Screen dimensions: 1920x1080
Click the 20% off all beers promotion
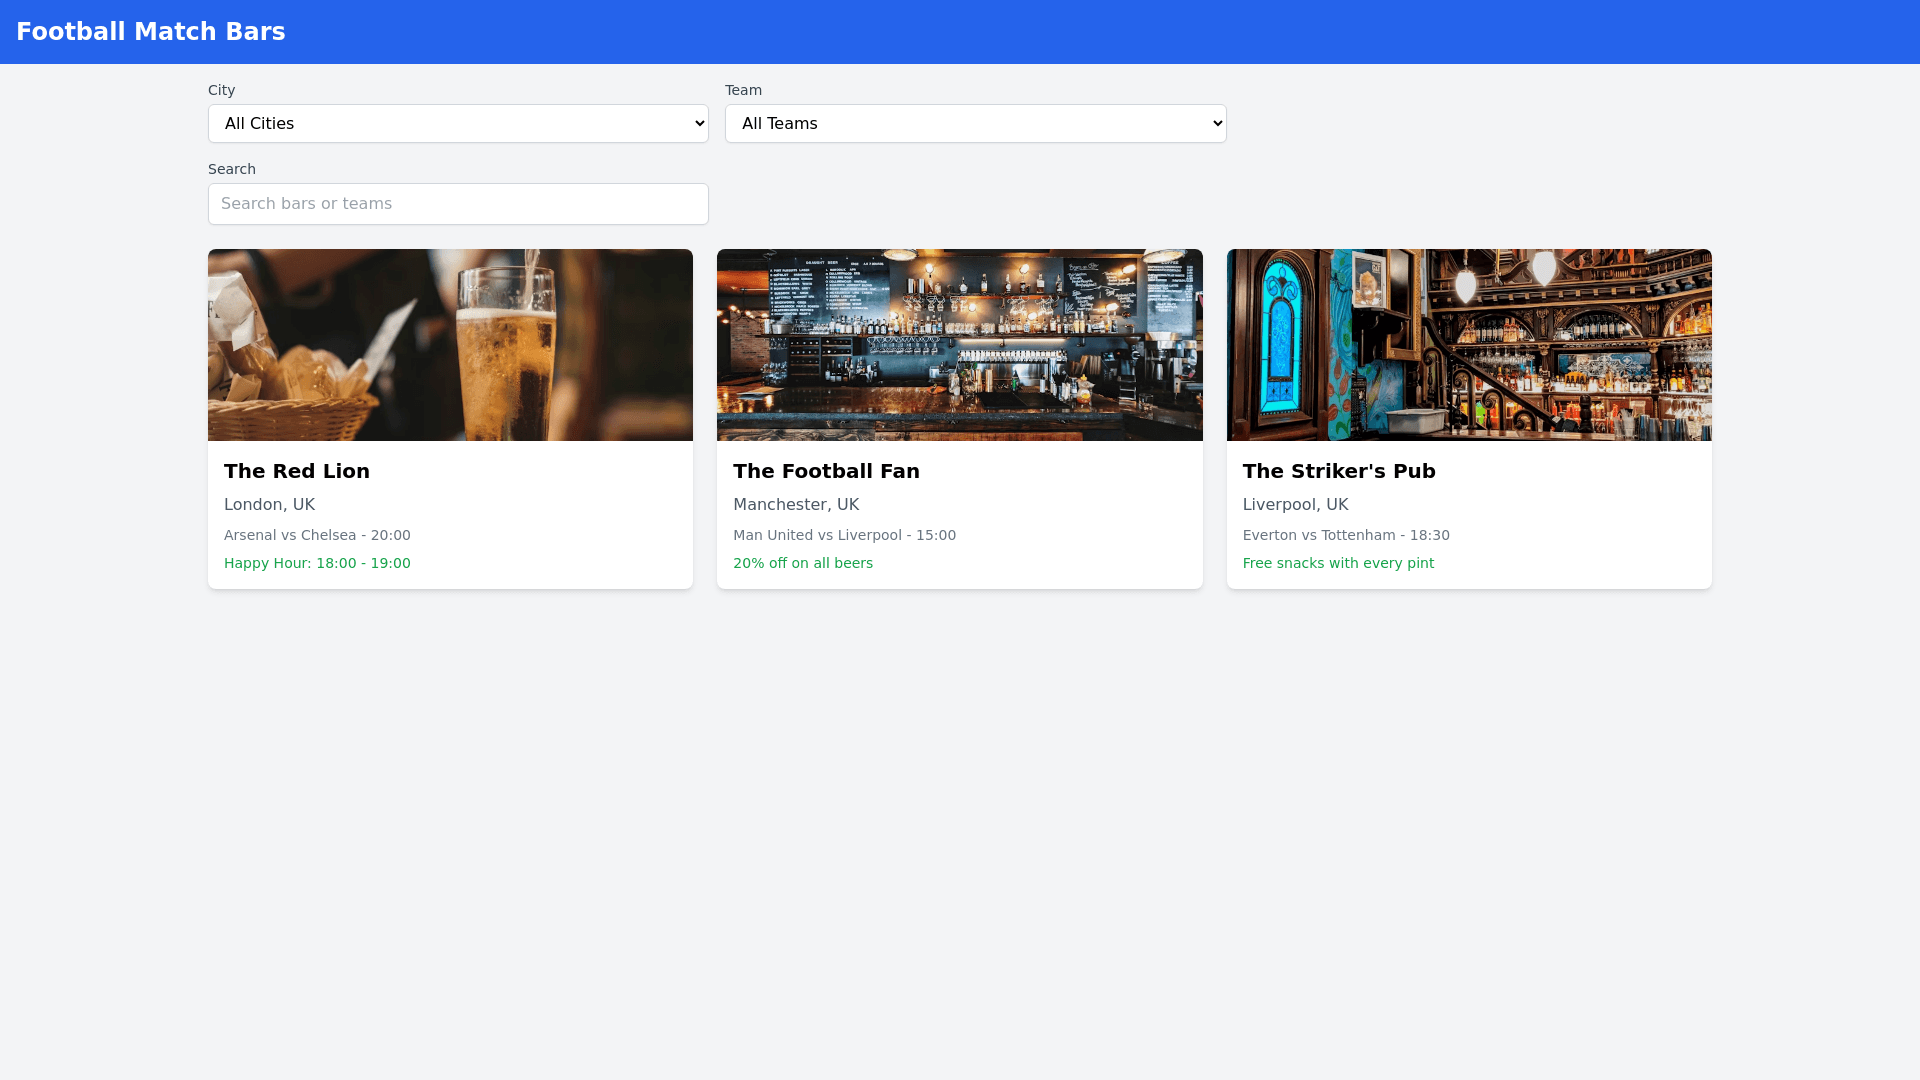[x=803, y=563]
